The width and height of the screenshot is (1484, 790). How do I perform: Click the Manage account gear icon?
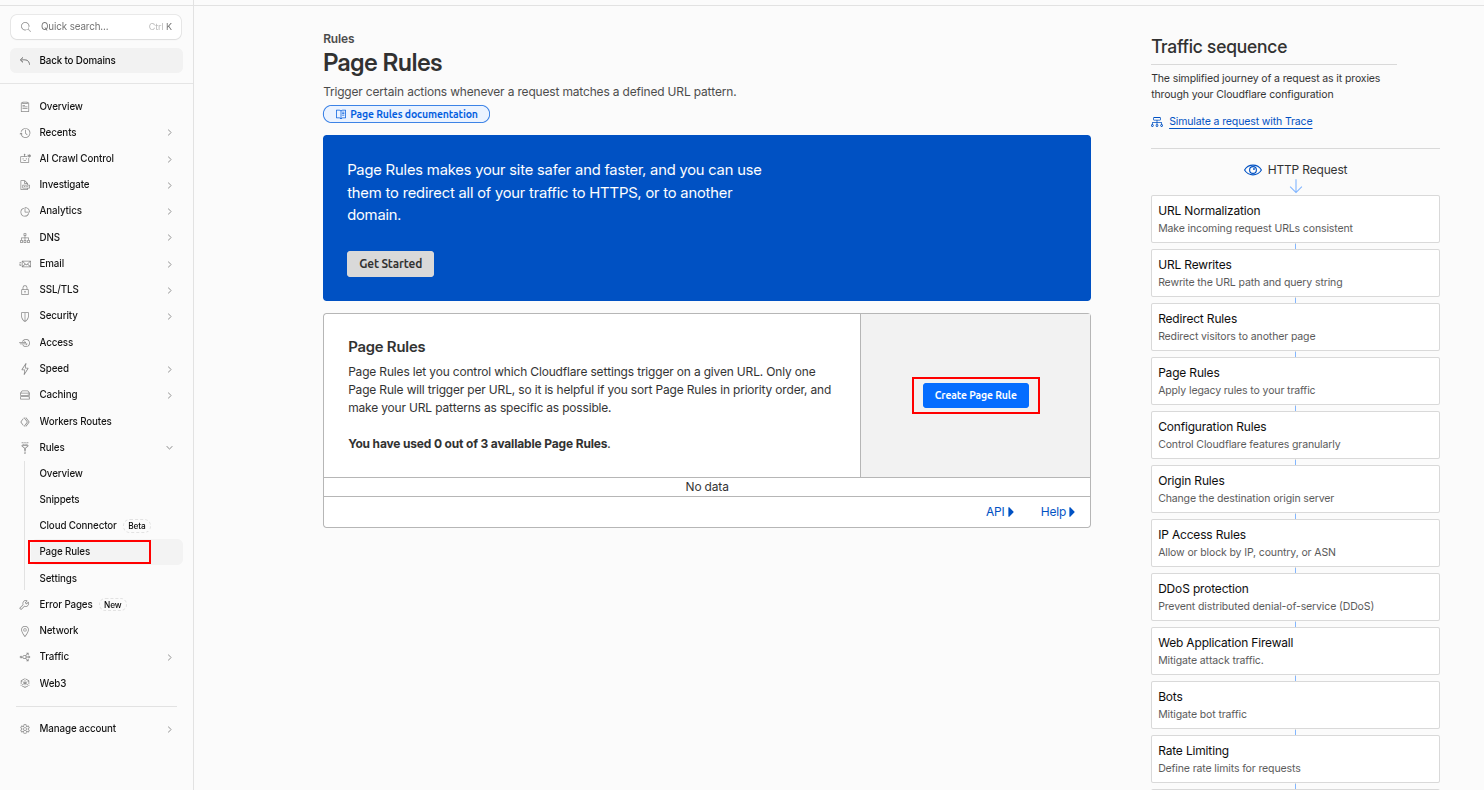pyautogui.click(x=25, y=729)
